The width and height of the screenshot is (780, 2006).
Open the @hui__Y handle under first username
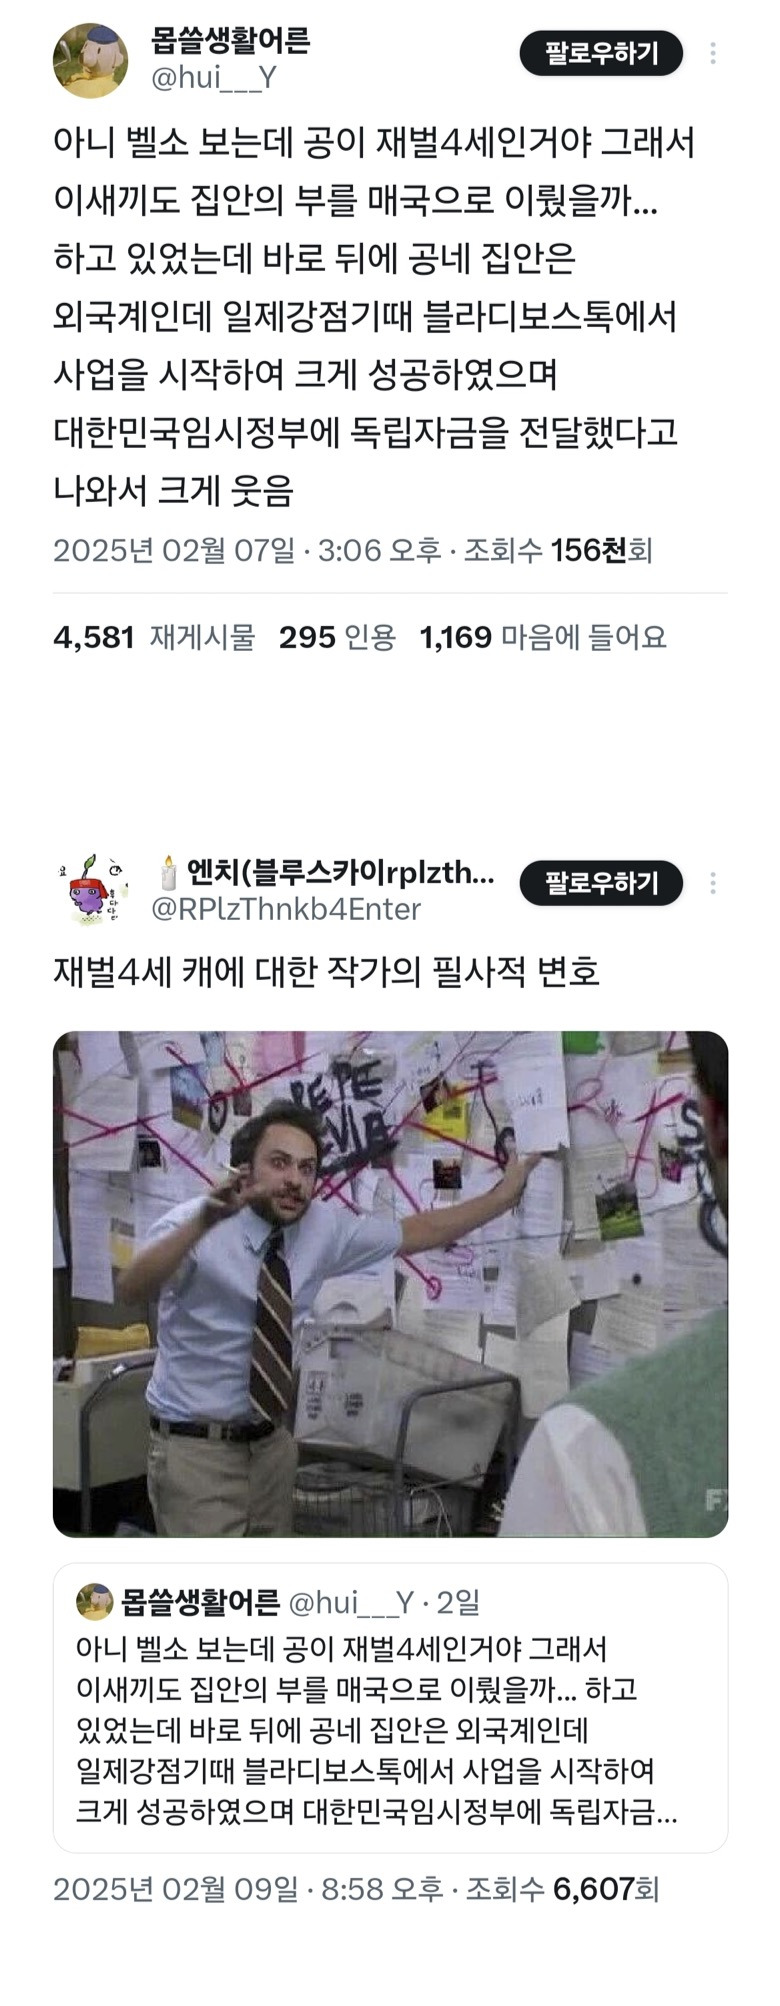(x=213, y=78)
